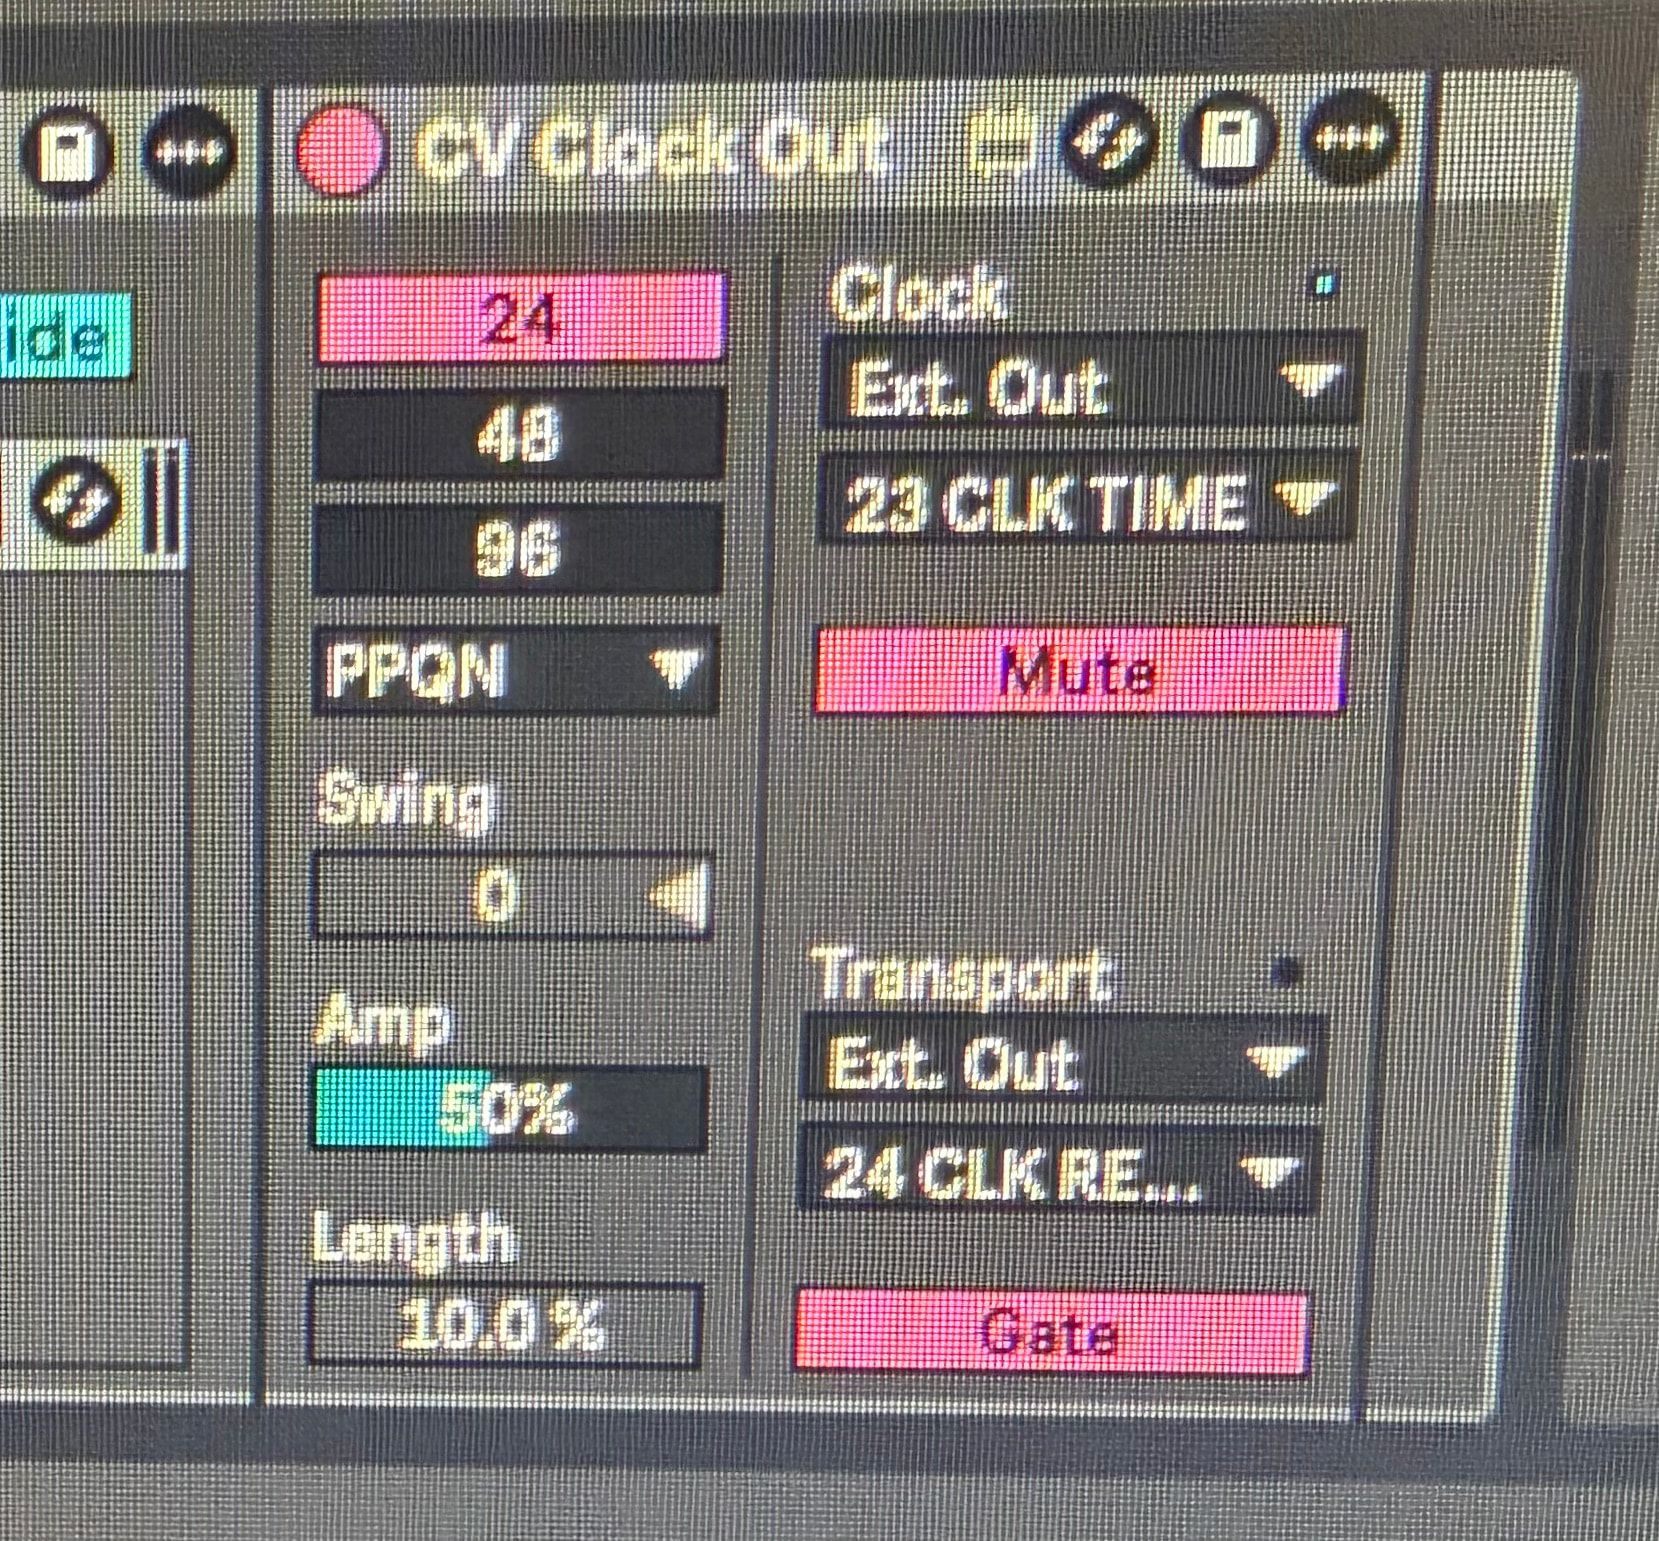Save CV Clock Out preset icon

click(x=1226, y=141)
